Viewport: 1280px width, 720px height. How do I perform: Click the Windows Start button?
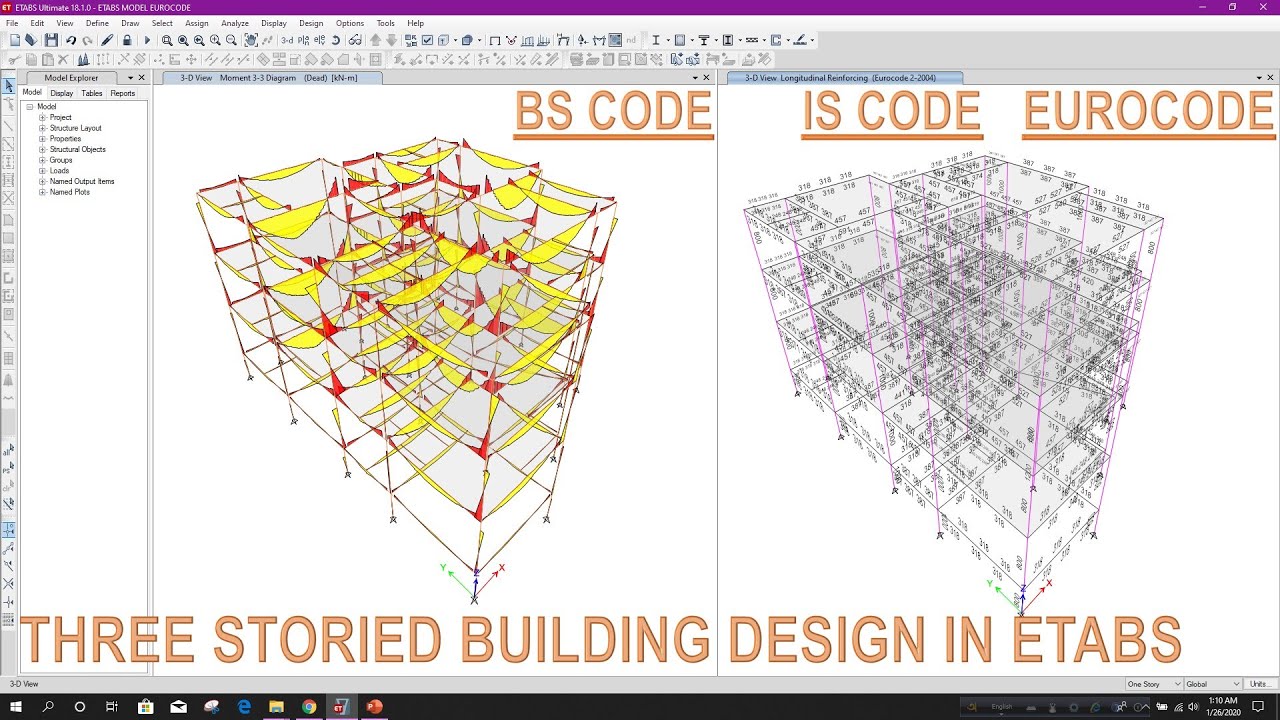(x=16, y=706)
